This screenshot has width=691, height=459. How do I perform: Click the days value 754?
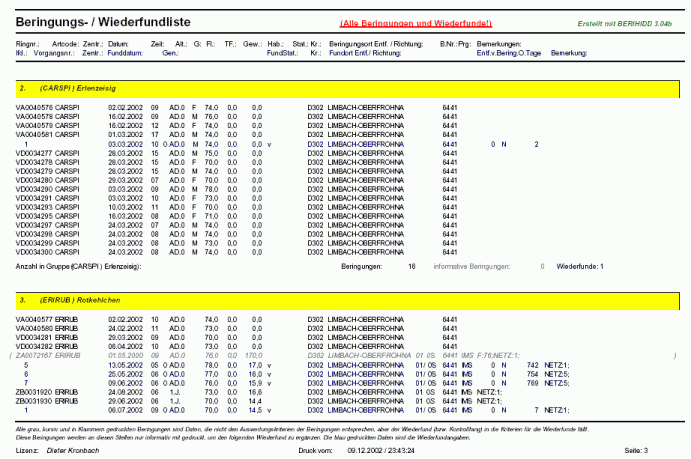[533, 374]
